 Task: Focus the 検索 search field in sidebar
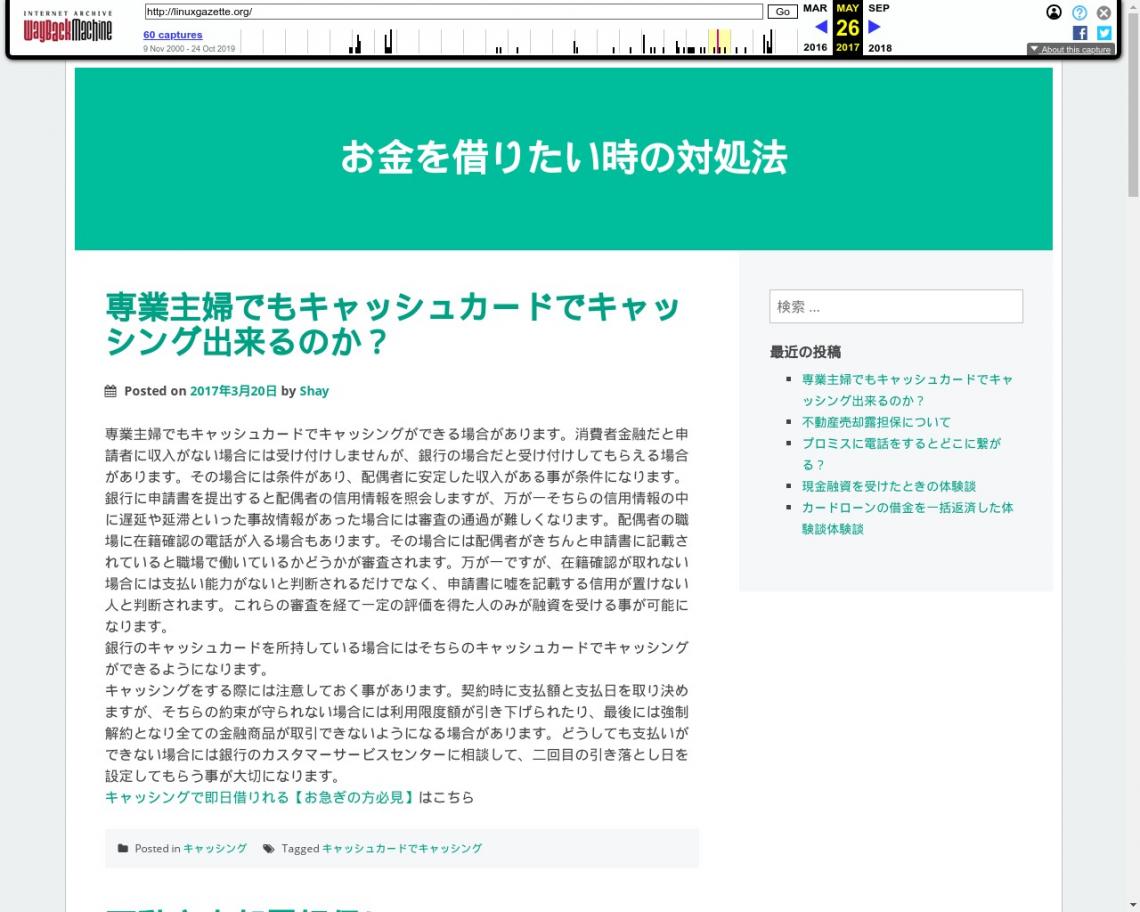tap(896, 306)
